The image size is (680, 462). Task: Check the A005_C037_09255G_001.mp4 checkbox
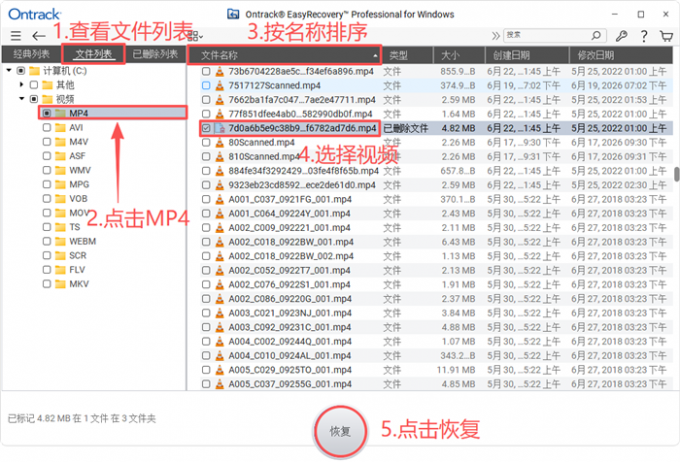[206, 384]
